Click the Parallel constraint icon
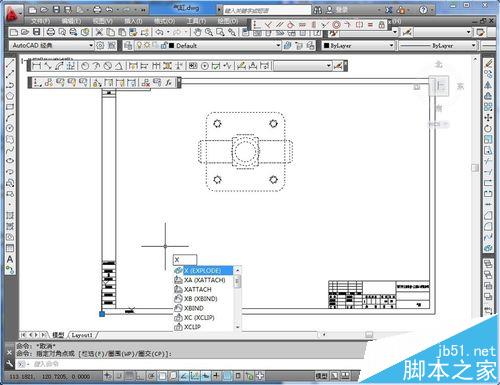The width and height of the screenshot is (500, 385). click(x=279, y=25)
